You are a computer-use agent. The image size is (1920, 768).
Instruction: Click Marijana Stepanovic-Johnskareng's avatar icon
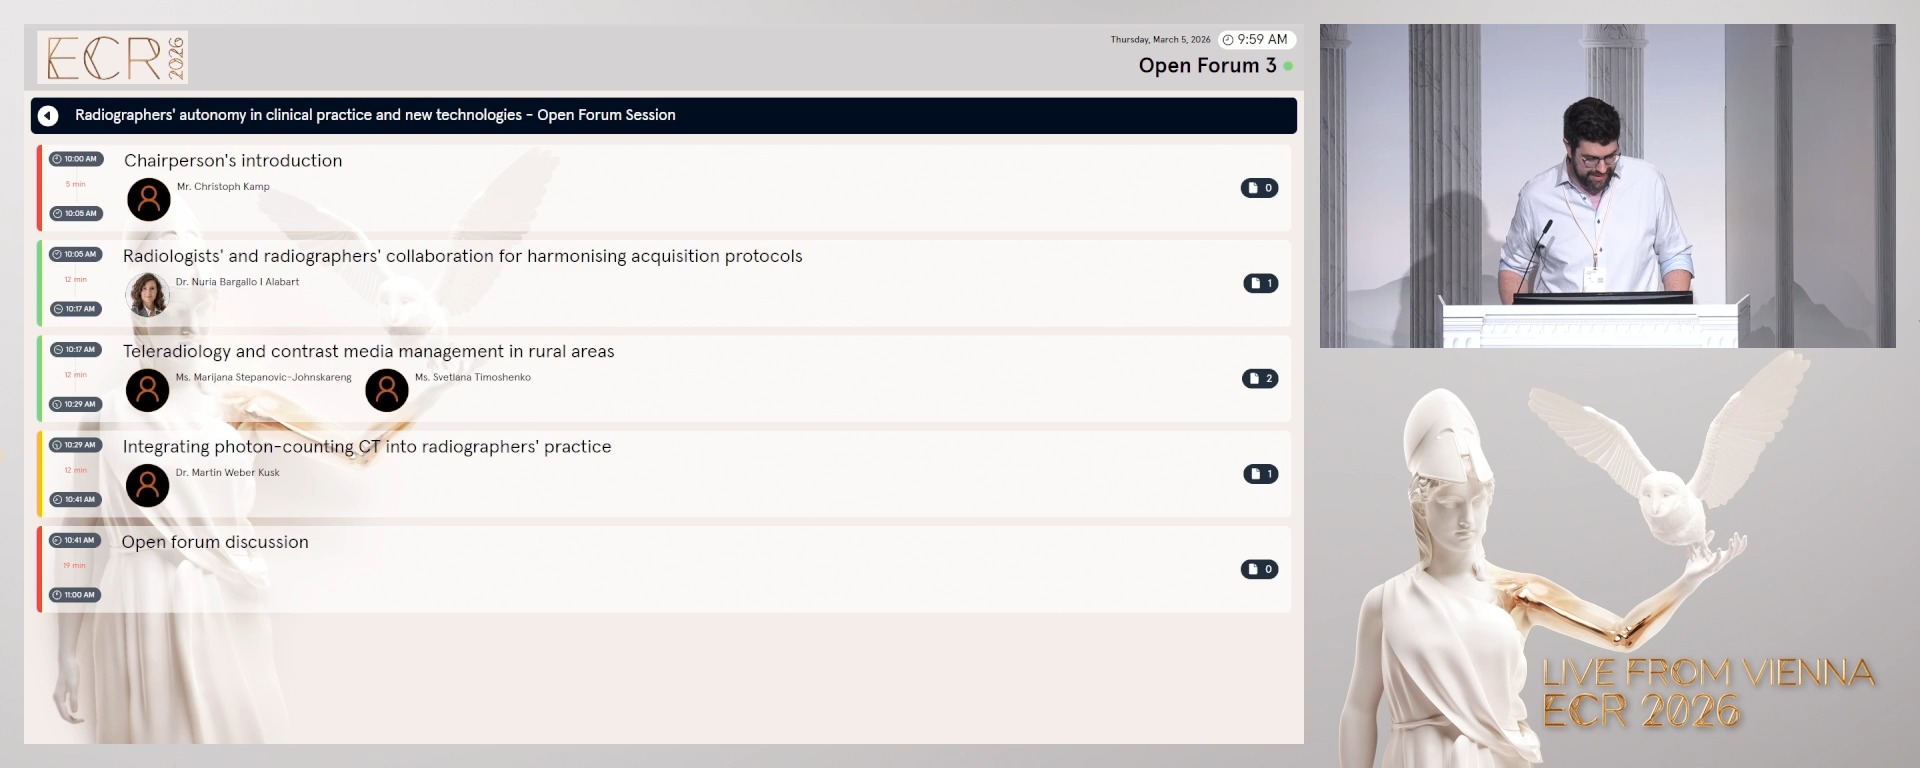pyautogui.click(x=148, y=390)
